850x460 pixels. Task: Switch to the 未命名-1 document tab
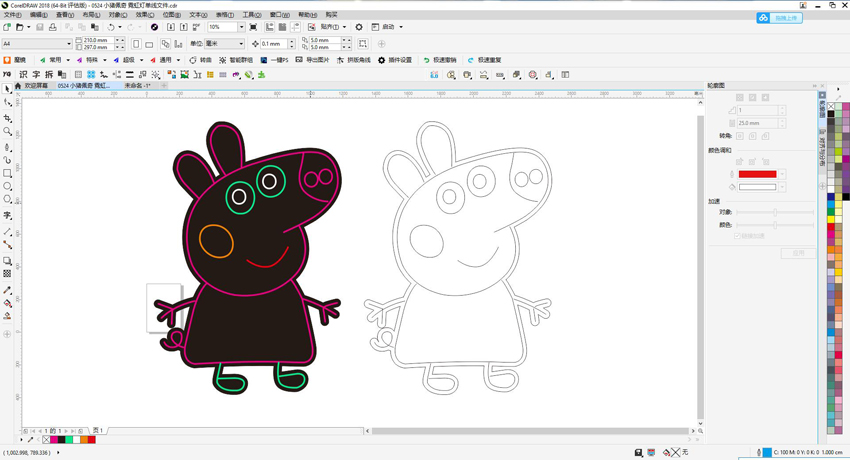point(137,86)
